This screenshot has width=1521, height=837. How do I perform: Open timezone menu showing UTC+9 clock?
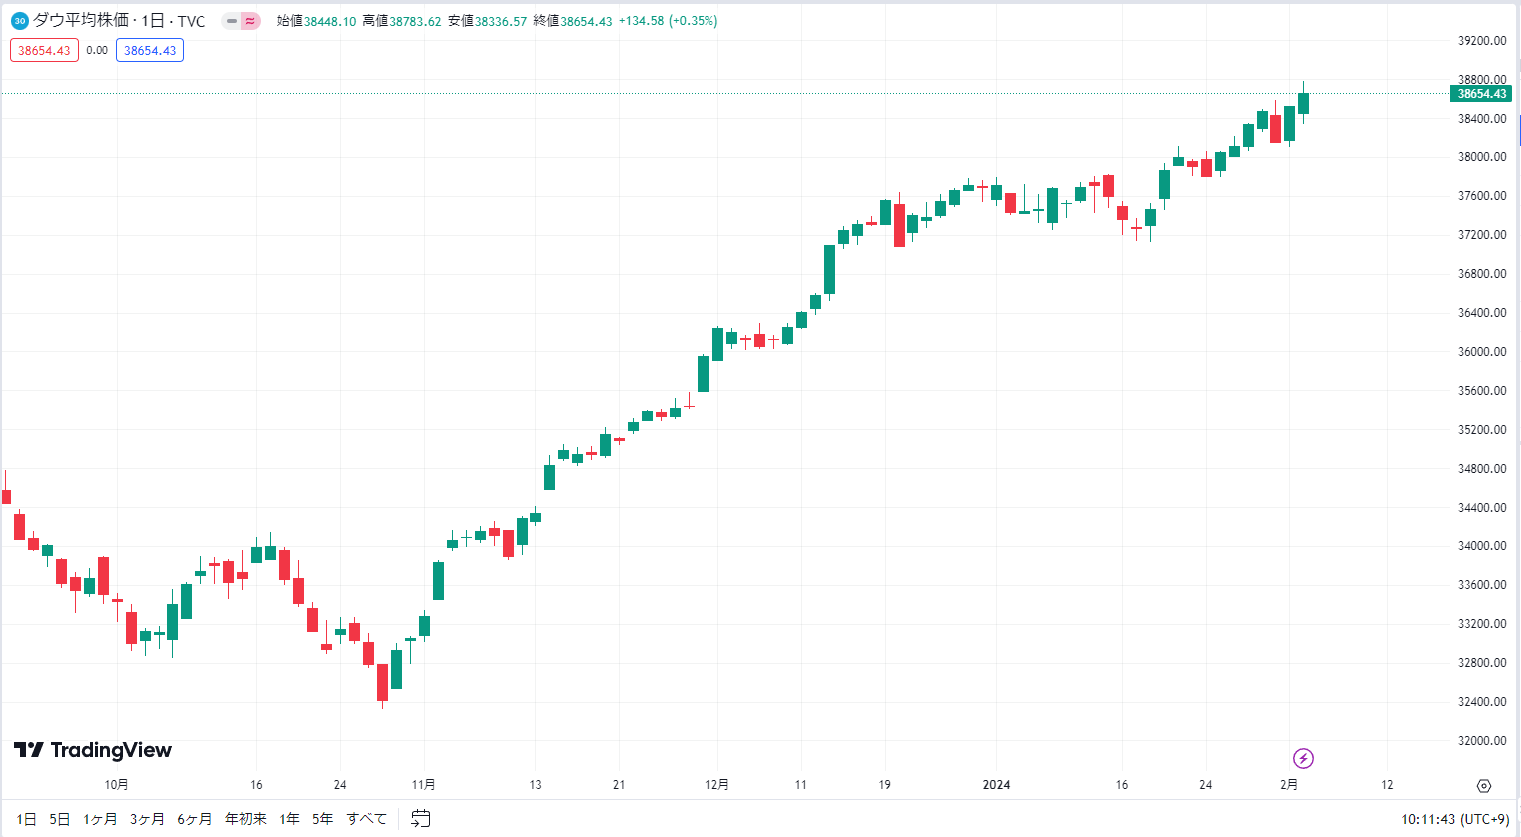coord(1455,819)
